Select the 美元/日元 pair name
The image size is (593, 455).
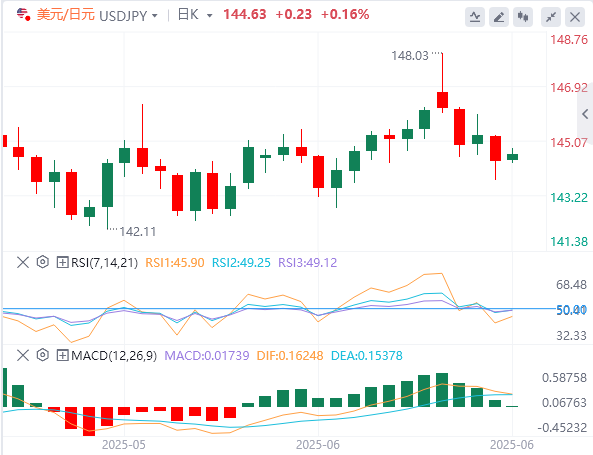(x=65, y=15)
